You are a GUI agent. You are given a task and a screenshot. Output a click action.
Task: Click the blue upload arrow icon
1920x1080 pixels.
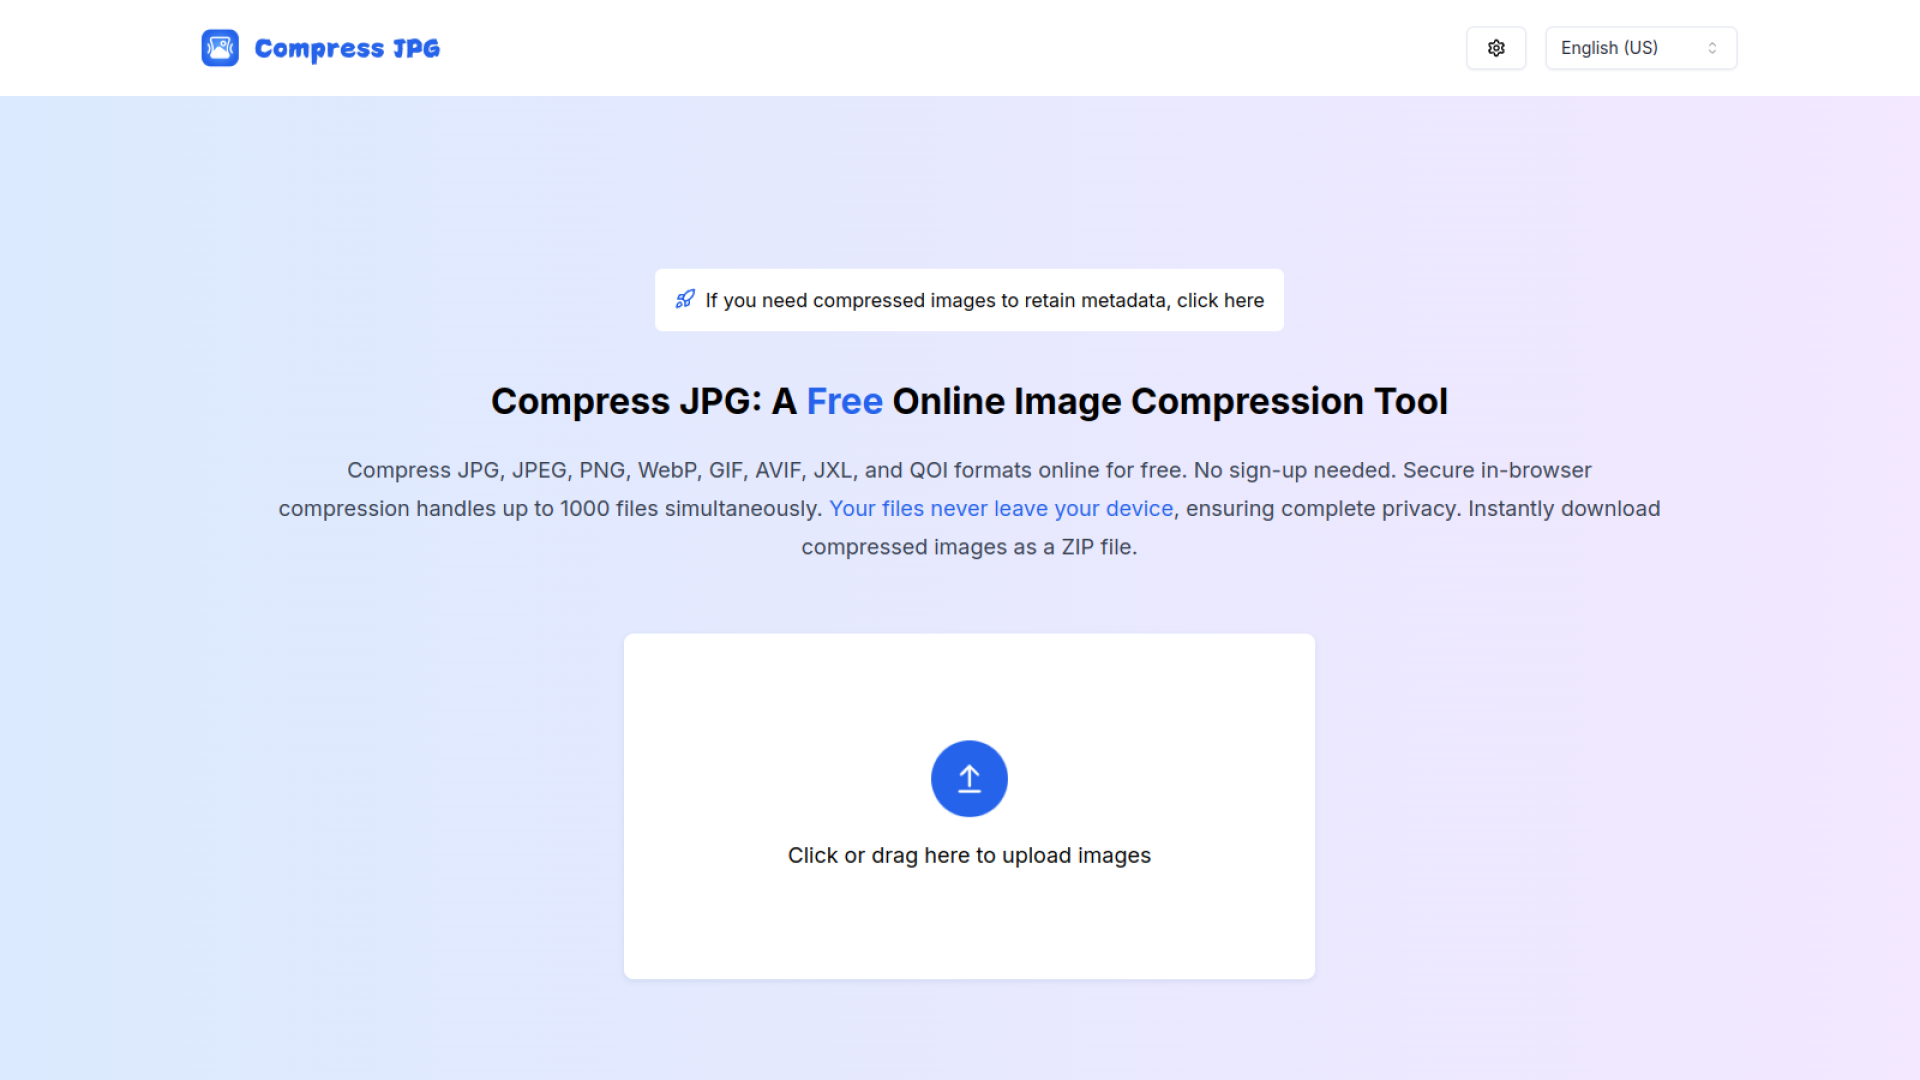(x=968, y=778)
